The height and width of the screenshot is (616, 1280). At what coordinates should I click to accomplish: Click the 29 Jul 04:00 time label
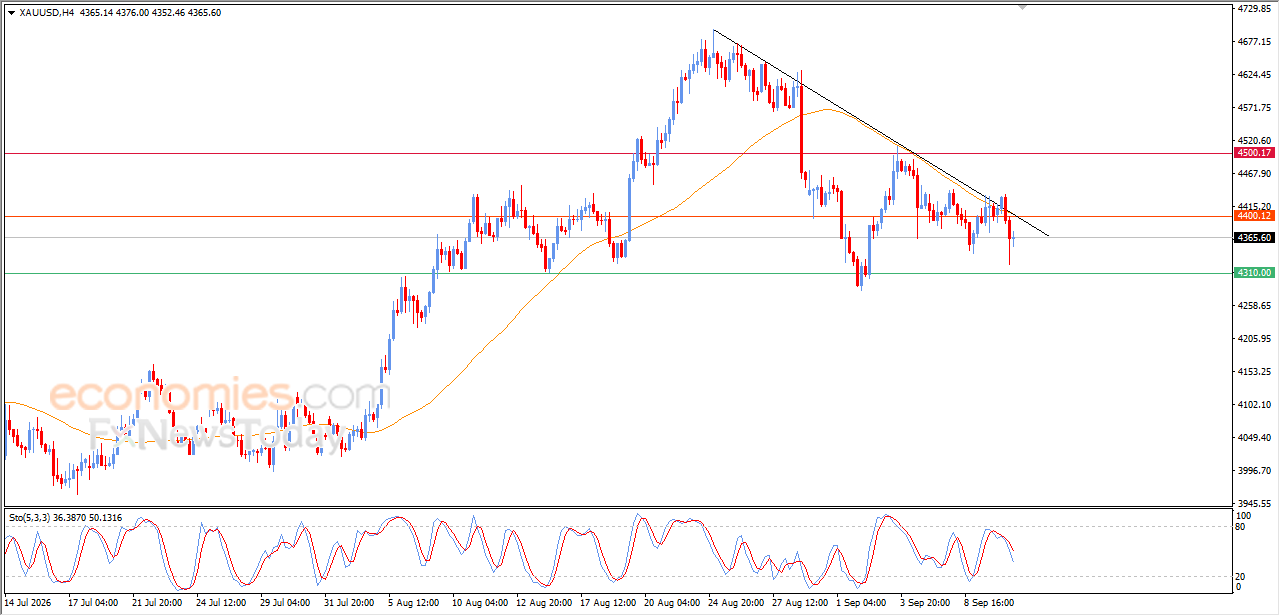point(286,603)
